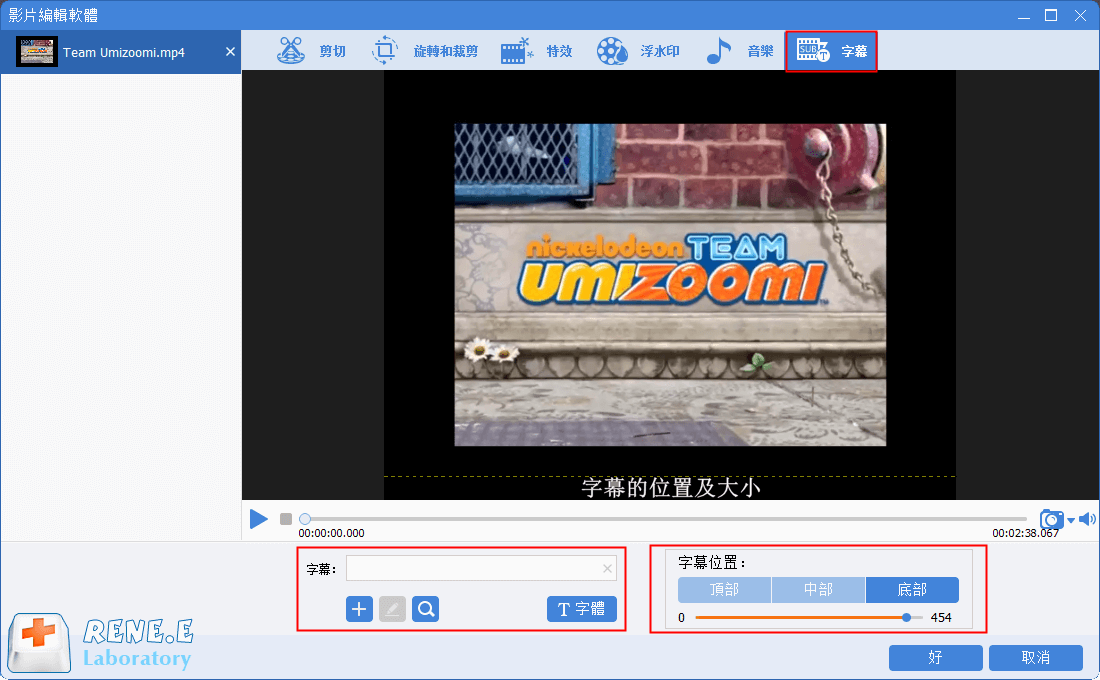Open the 剪切 (cut) tool tab
The width and height of the screenshot is (1100, 680).
[x=311, y=51]
